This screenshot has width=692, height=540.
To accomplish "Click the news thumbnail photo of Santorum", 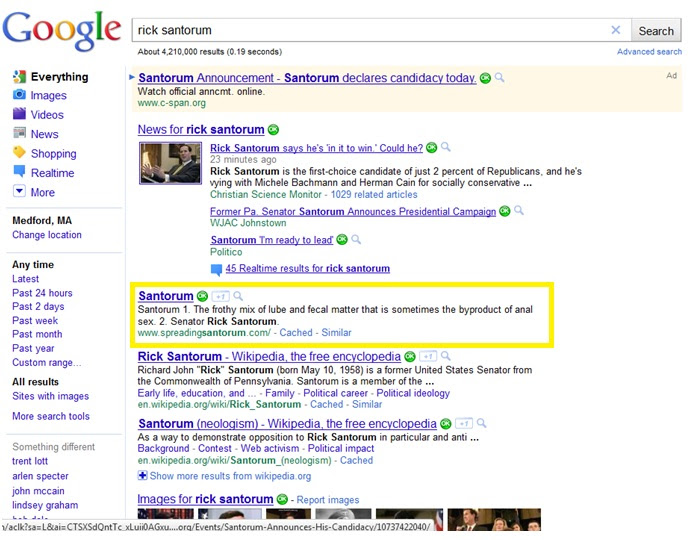I will 170,163.
